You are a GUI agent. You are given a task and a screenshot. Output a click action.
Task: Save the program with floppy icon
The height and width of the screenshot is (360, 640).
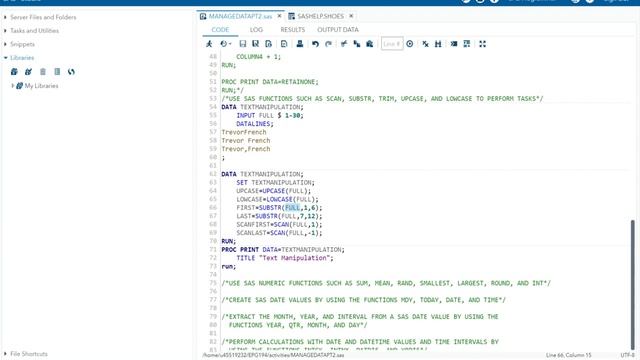(242, 44)
